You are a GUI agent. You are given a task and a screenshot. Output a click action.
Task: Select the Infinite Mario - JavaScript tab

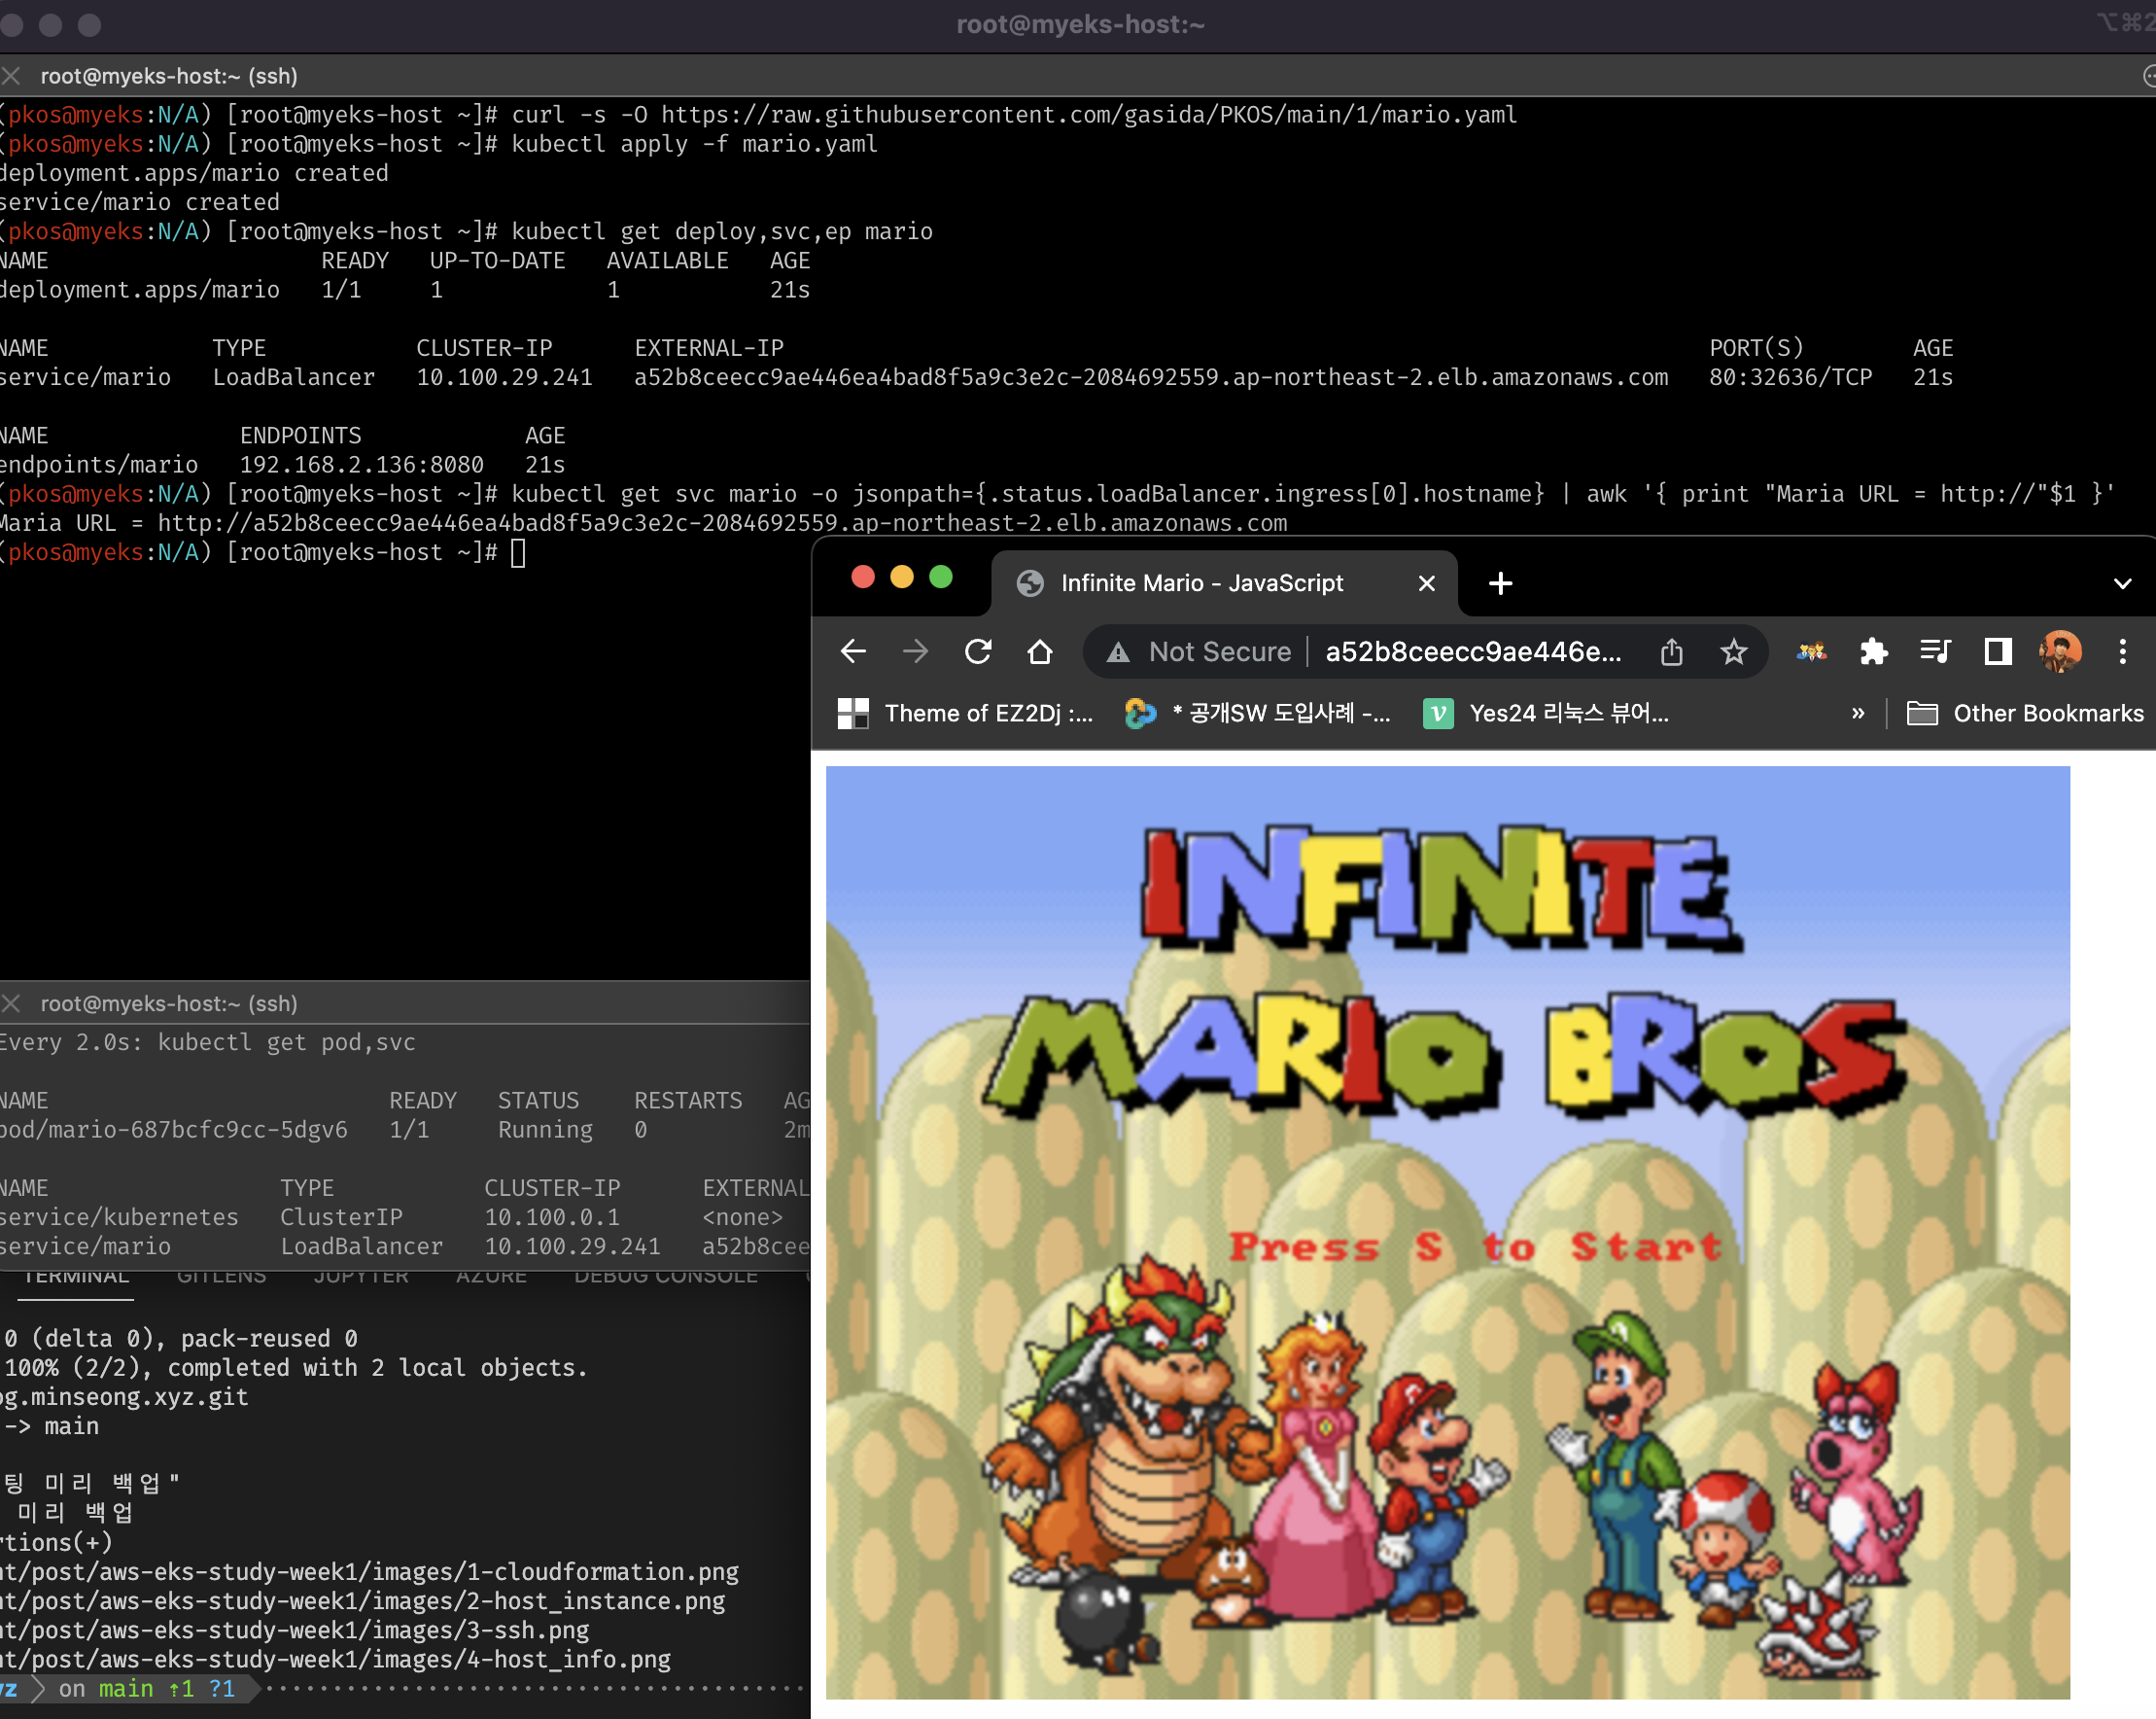click(1224, 583)
